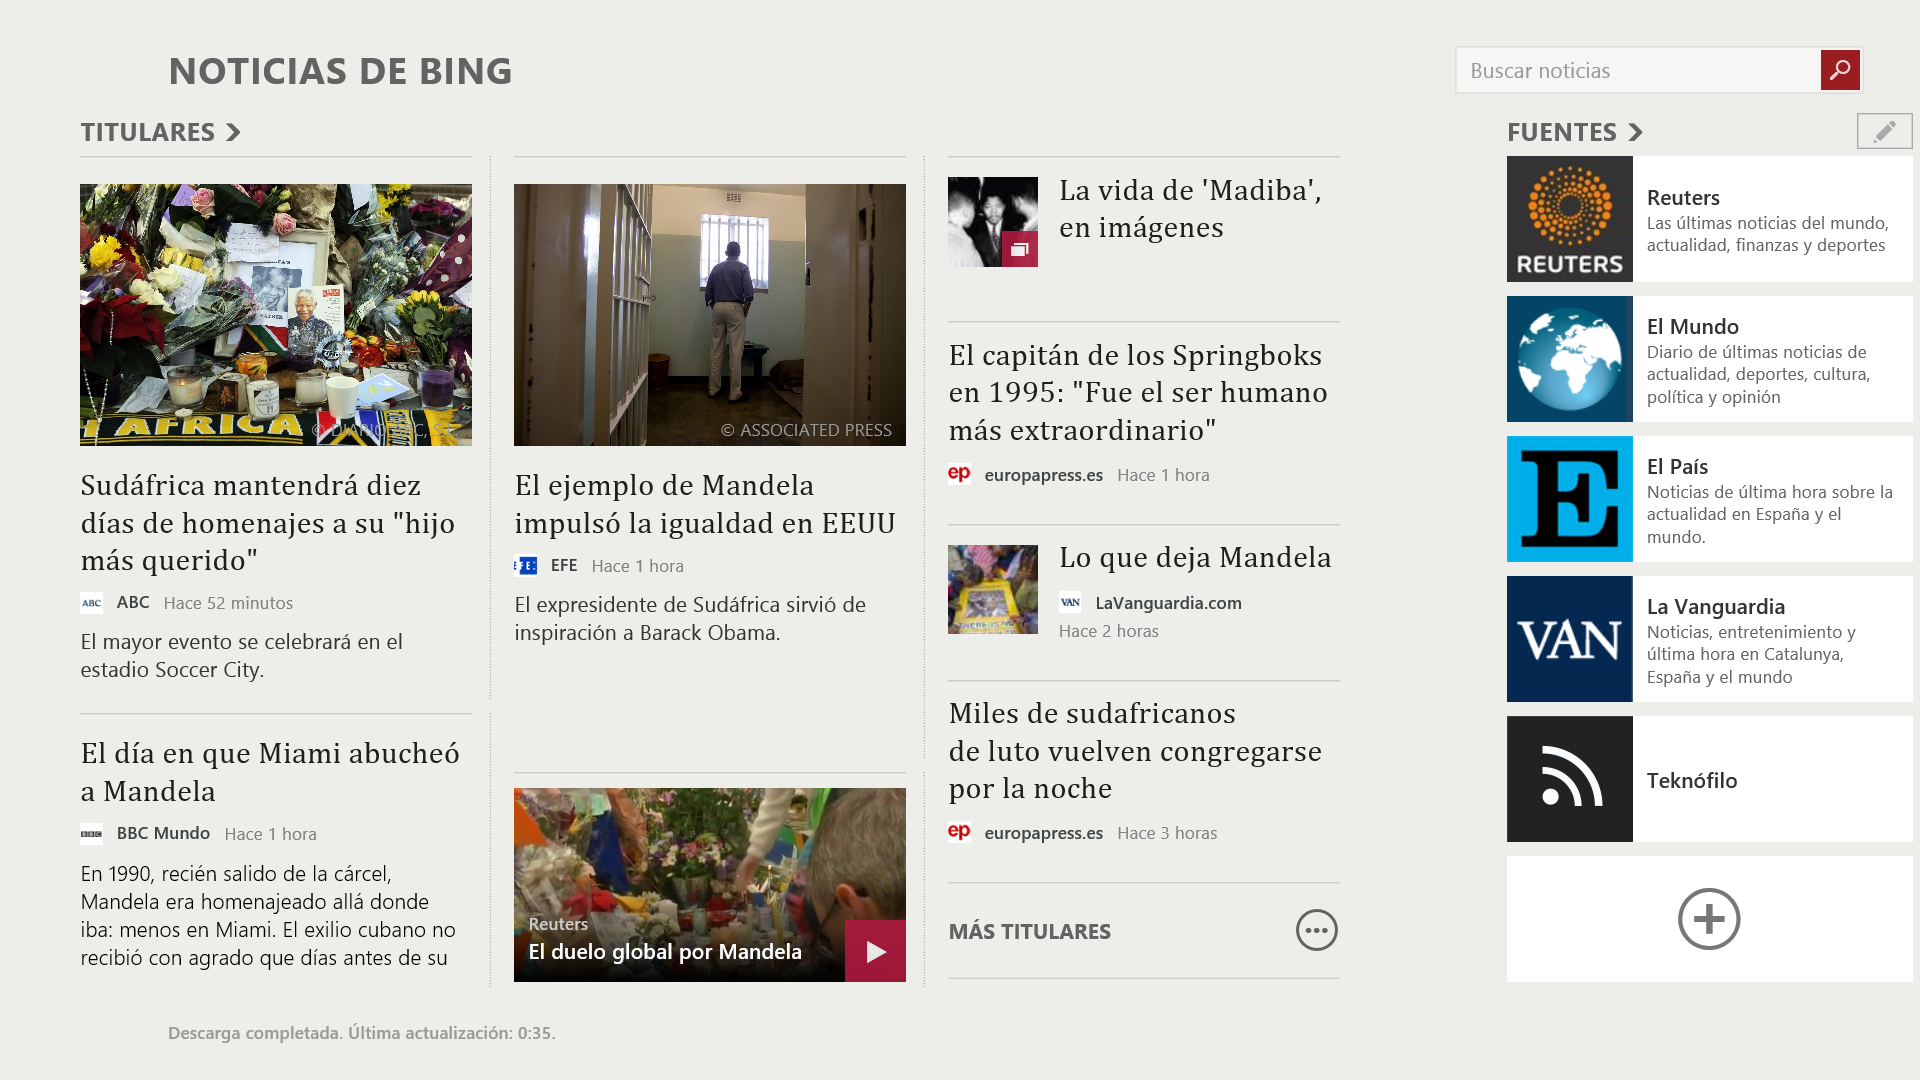This screenshot has width=1920, height=1080.
Task: Expand the Titulares section chevron
Action: 234,132
